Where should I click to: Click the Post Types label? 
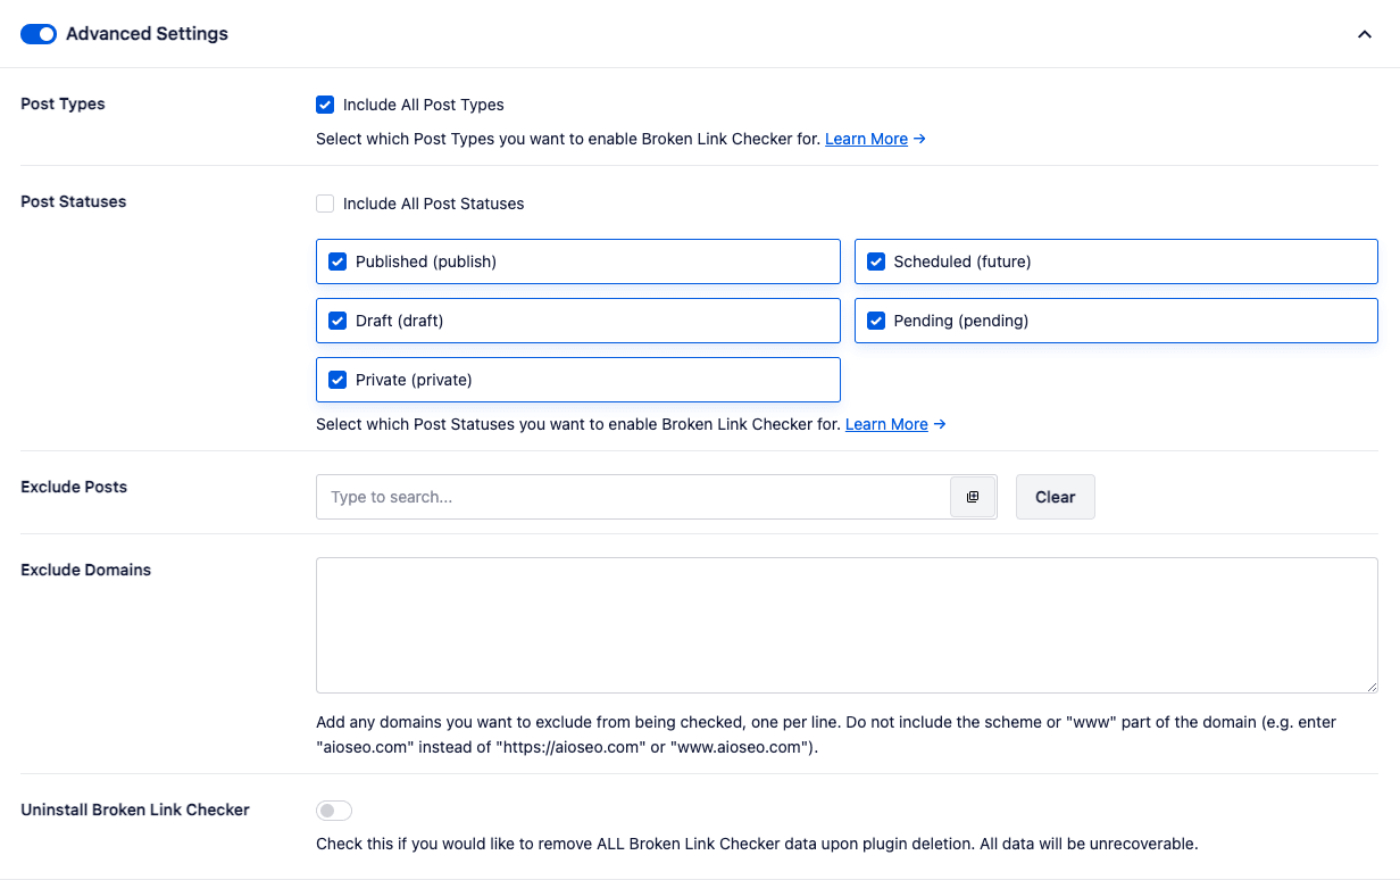63,104
